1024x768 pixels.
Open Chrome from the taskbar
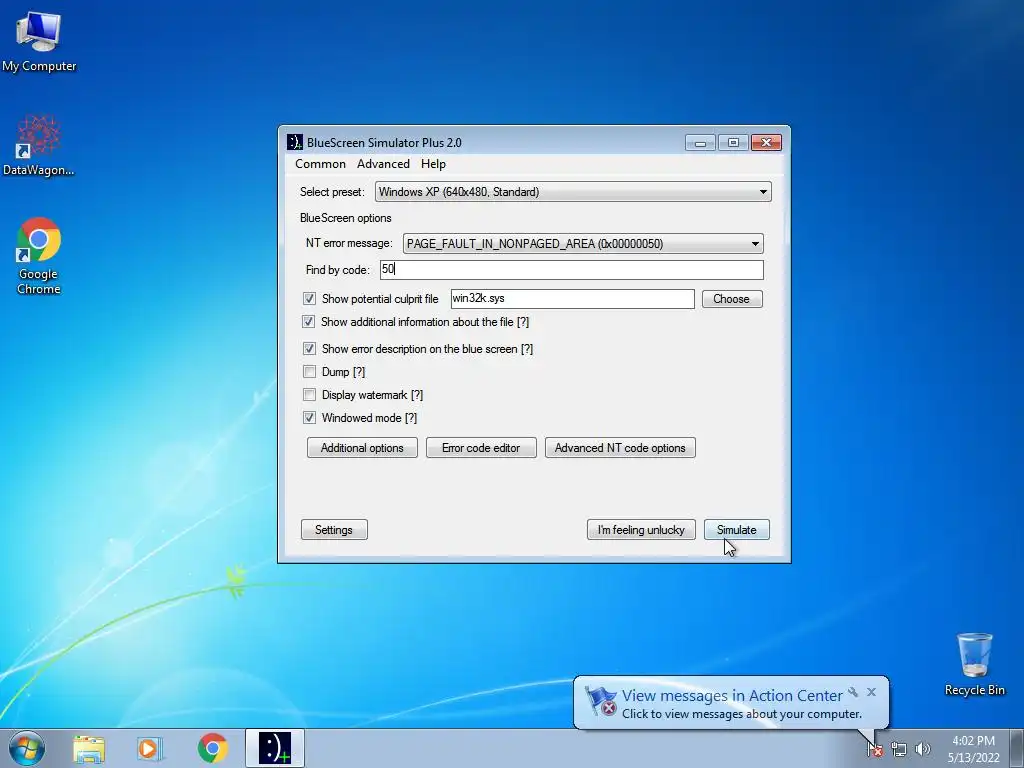click(x=212, y=748)
